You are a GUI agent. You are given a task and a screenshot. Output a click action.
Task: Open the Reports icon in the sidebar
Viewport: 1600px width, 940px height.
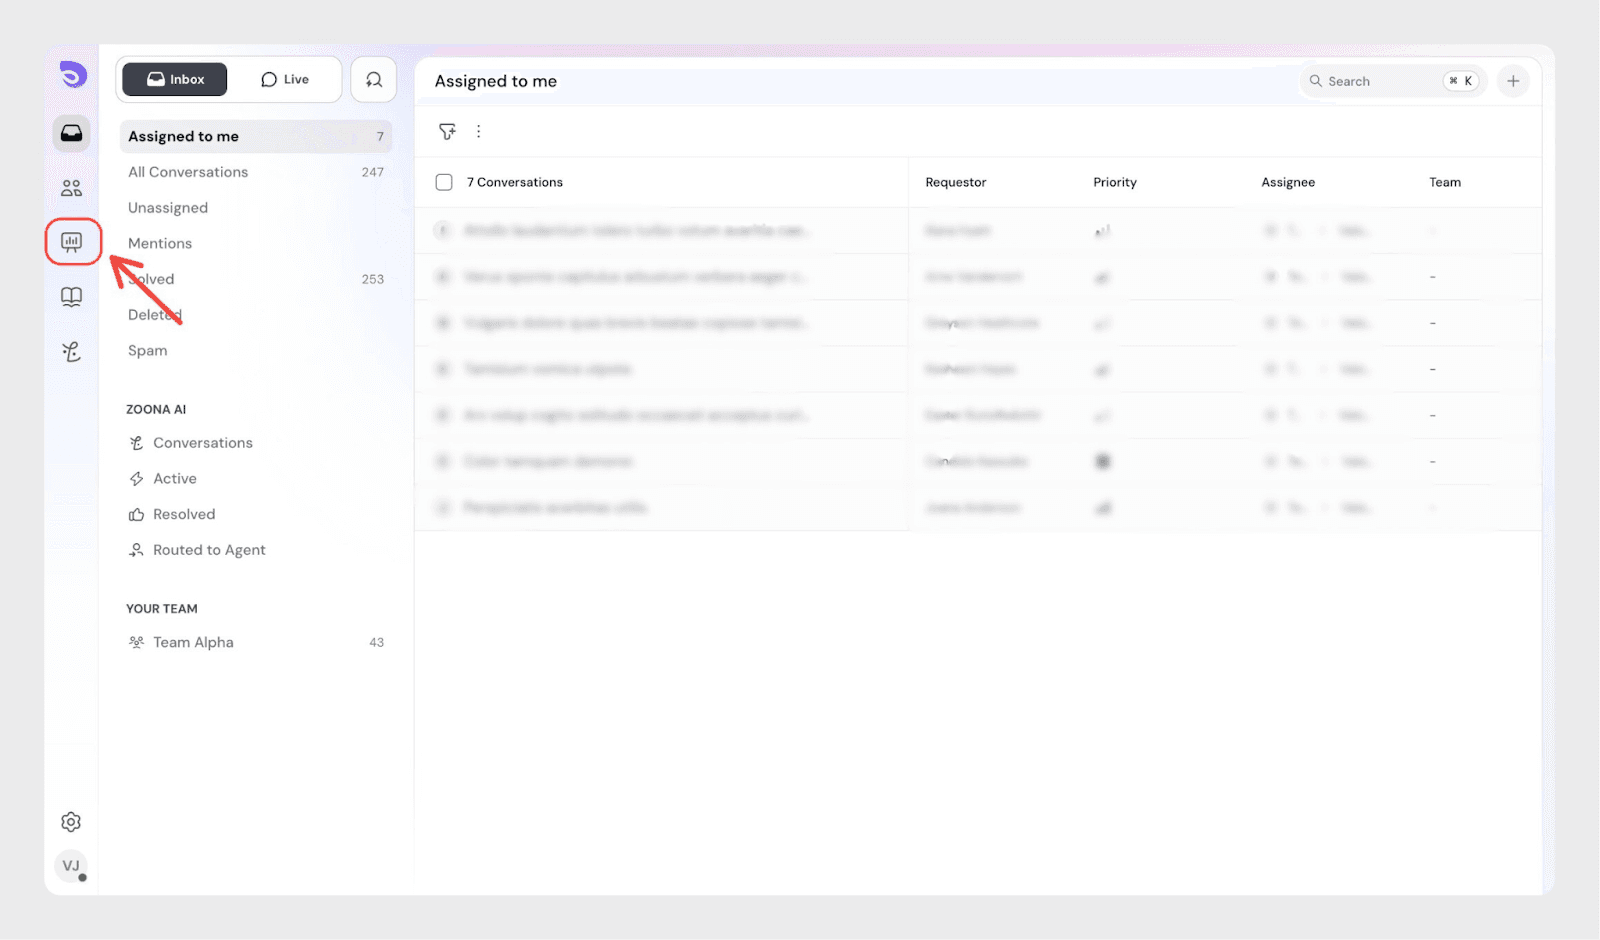click(72, 242)
